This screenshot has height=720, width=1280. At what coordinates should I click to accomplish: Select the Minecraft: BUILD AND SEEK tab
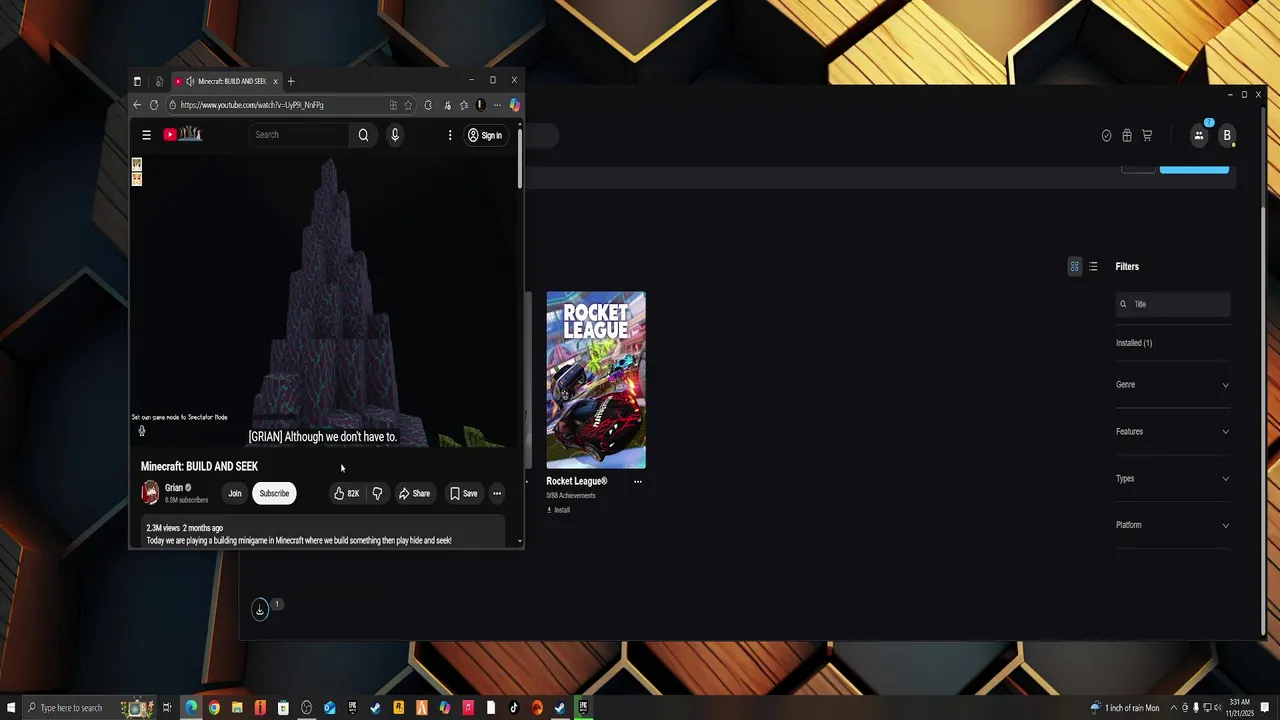[x=226, y=81]
